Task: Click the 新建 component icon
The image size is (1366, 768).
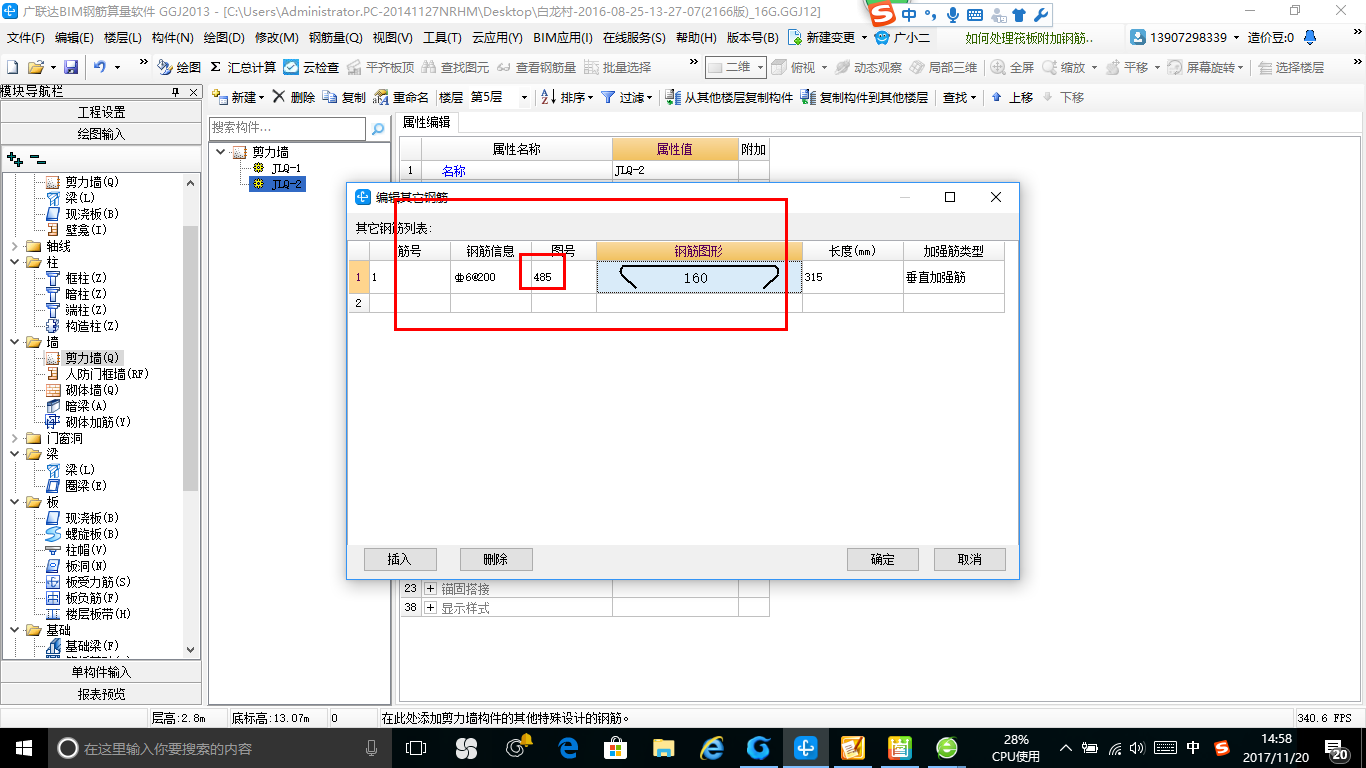Action: [x=220, y=97]
